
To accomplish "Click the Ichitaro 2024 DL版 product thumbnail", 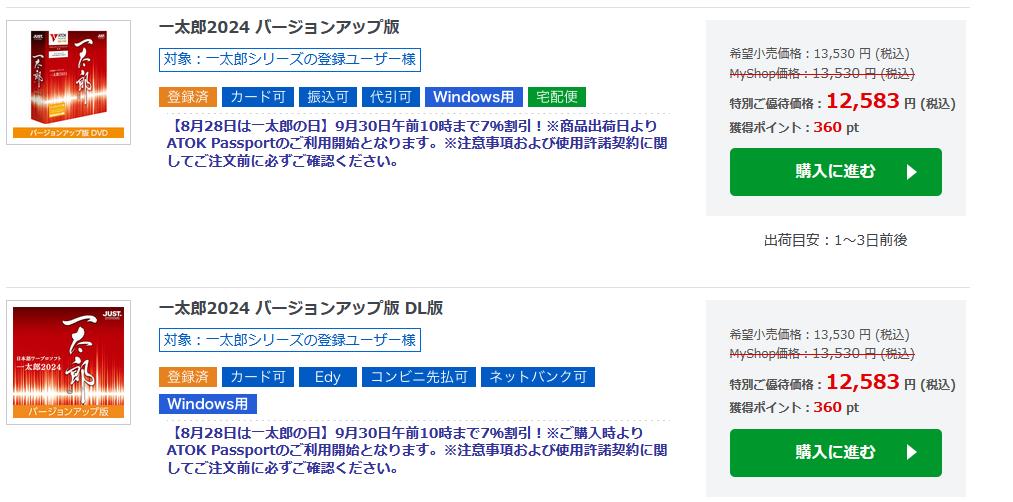I will coord(68,362).
